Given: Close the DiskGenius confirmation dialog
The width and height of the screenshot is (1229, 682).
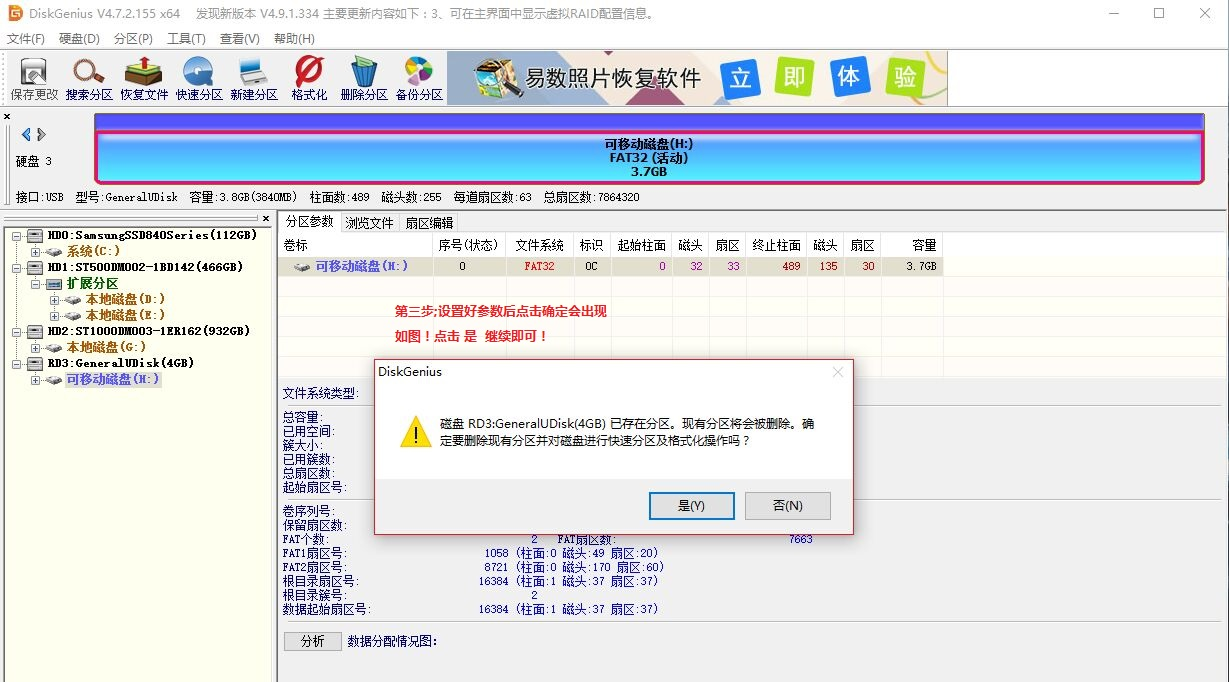Looking at the screenshot, I should pos(838,372).
